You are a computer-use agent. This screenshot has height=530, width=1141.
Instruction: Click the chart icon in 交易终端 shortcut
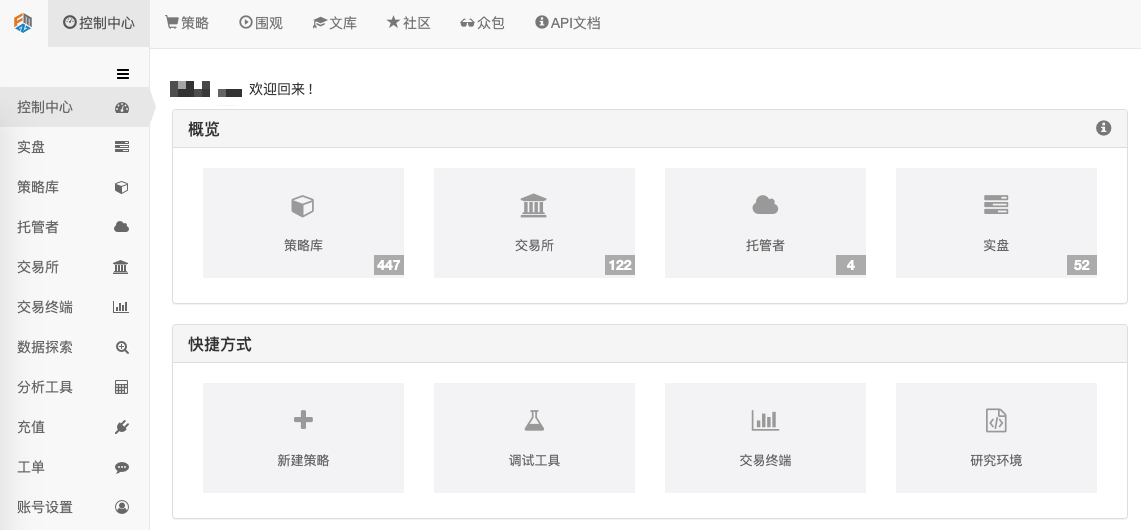pos(765,420)
